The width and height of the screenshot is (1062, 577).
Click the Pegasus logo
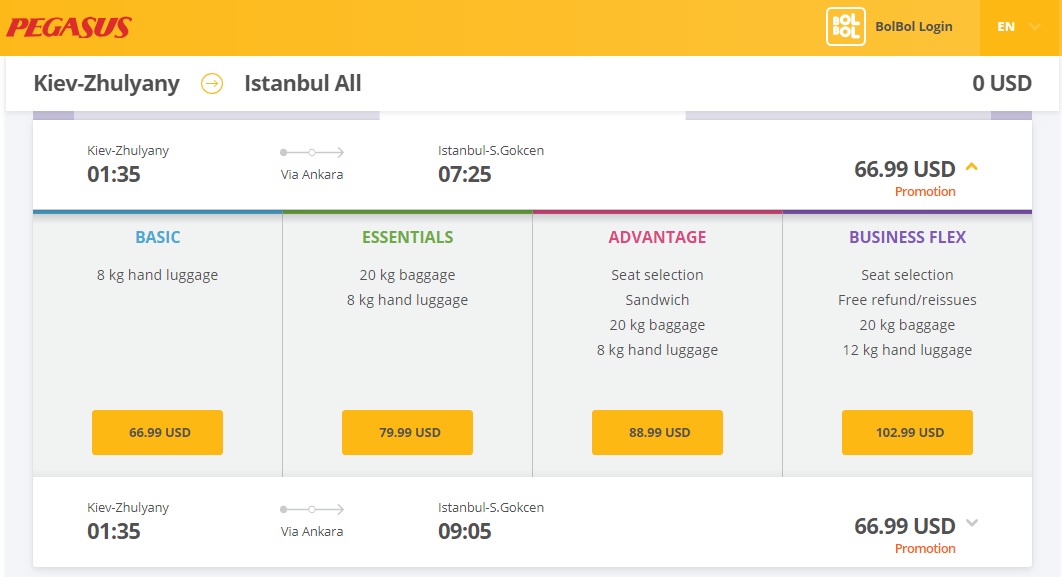click(x=68, y=27)
